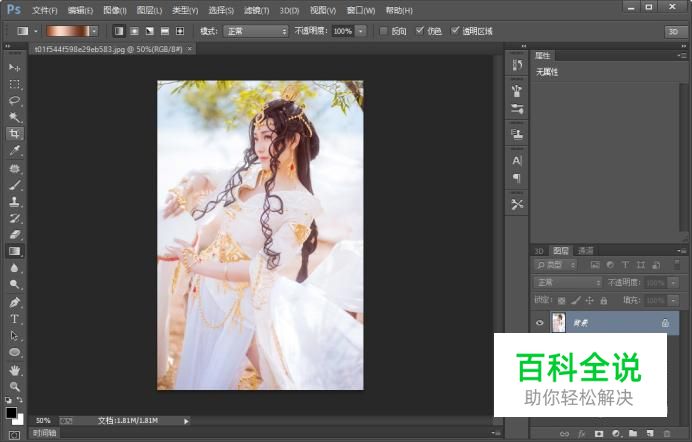Viewport: 692px width, 442px height.
Task: Click the link layers icon
Action: click(x=564, y=434)
